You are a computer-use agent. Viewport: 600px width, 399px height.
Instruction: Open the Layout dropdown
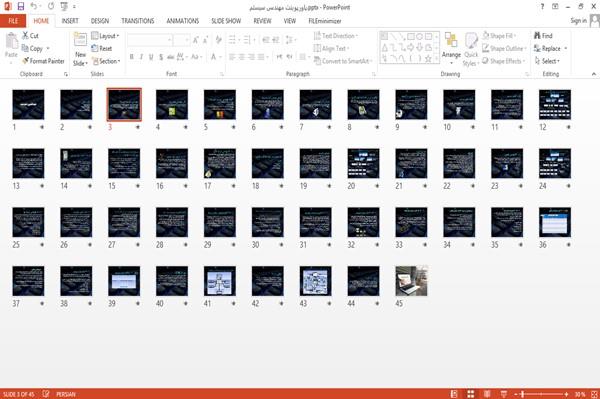click(105, 36)
